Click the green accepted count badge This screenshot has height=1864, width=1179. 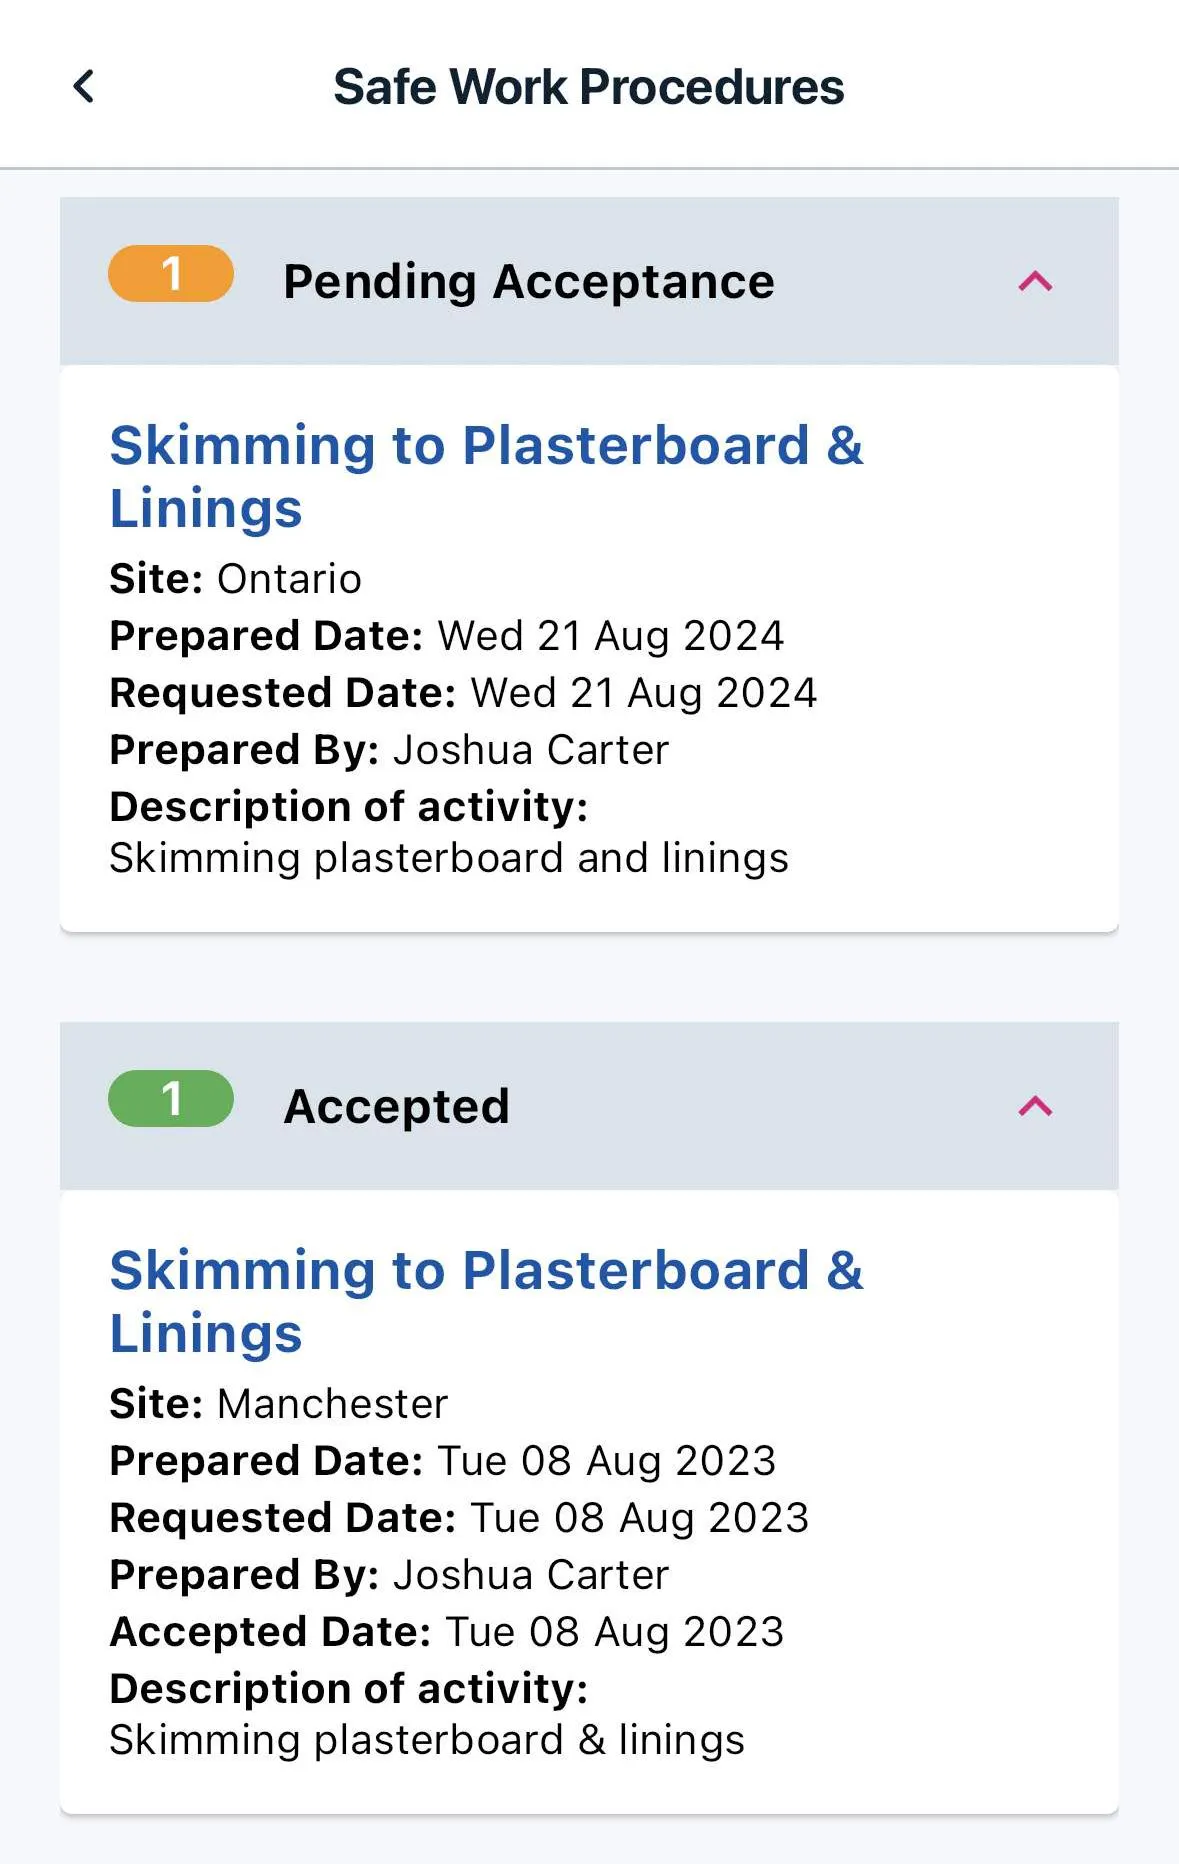171,1099
